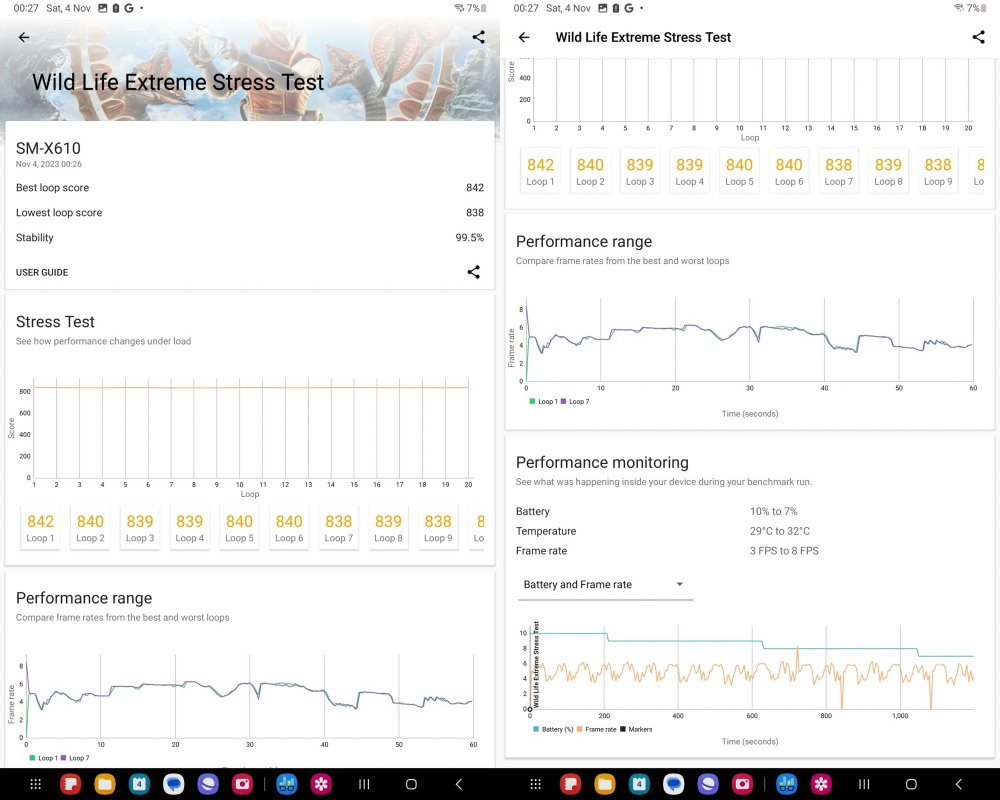Open My Files folder in right taskbar
Viewport: 1000px width, 800px height.
point(605,784)
